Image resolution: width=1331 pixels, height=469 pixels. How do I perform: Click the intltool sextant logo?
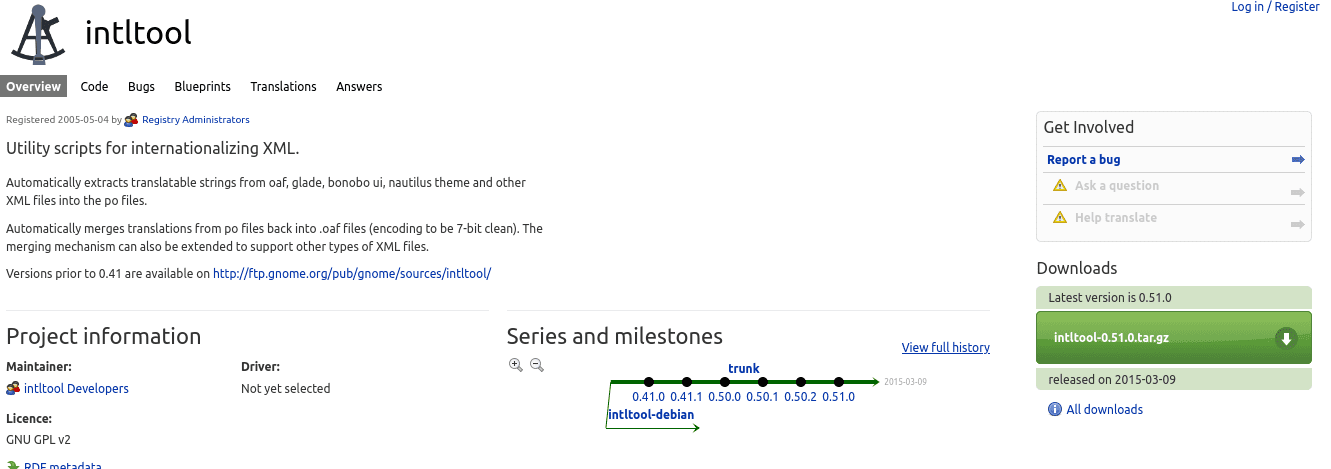pos(39,33)
